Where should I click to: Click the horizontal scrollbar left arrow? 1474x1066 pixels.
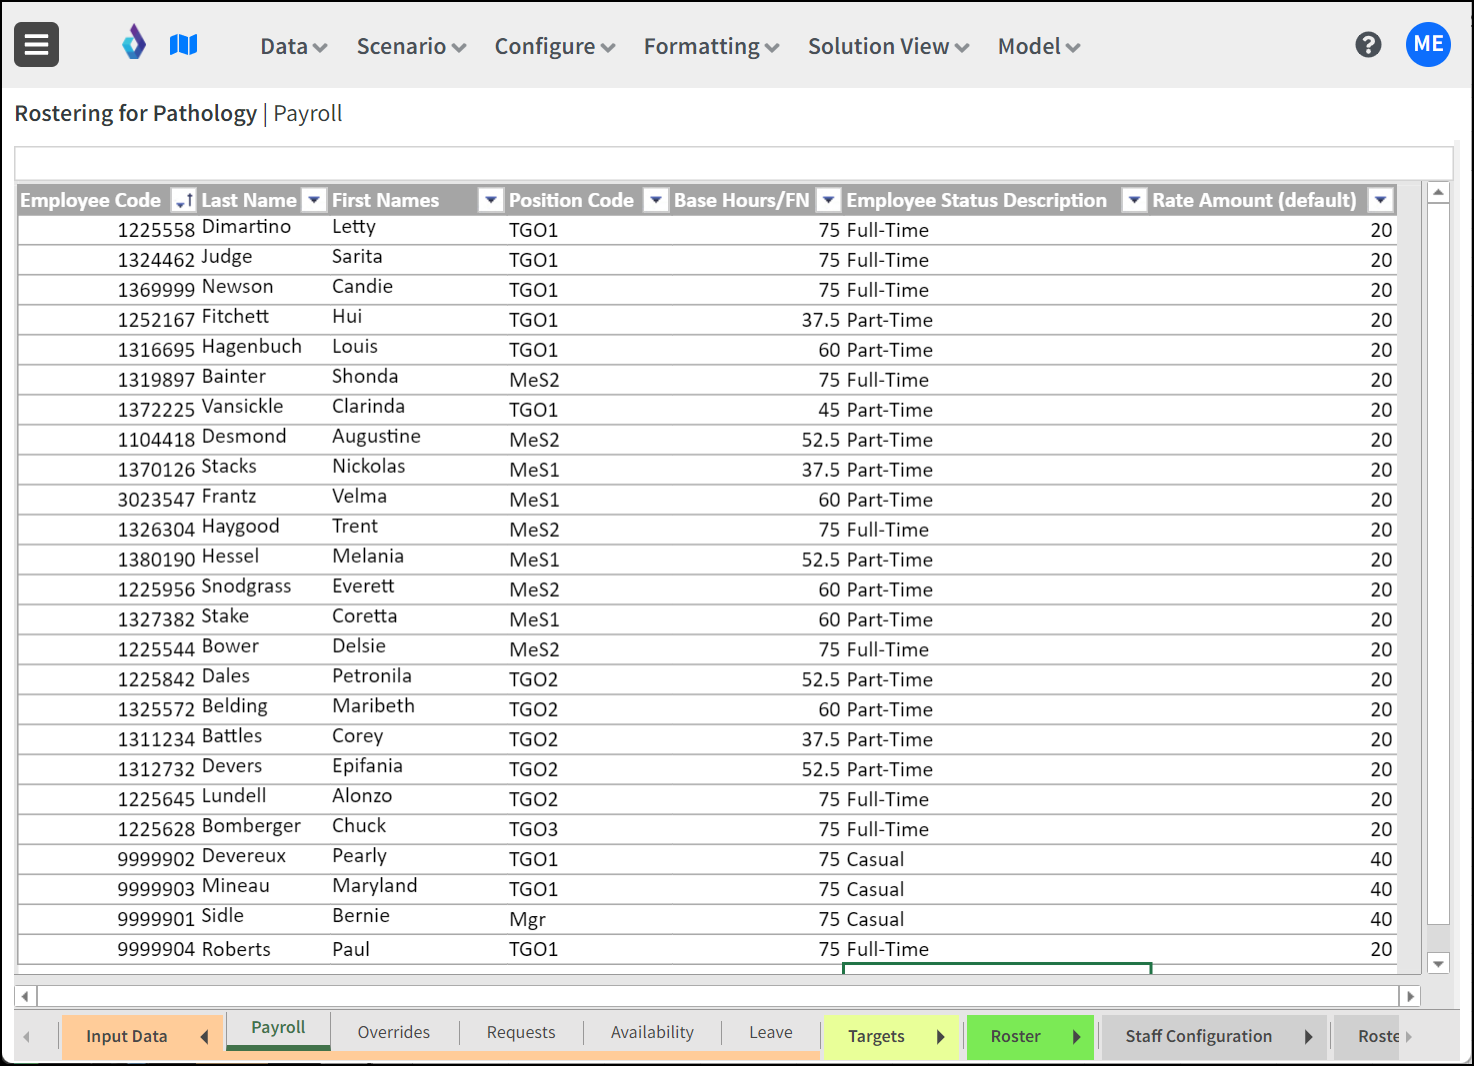(26, 996)
